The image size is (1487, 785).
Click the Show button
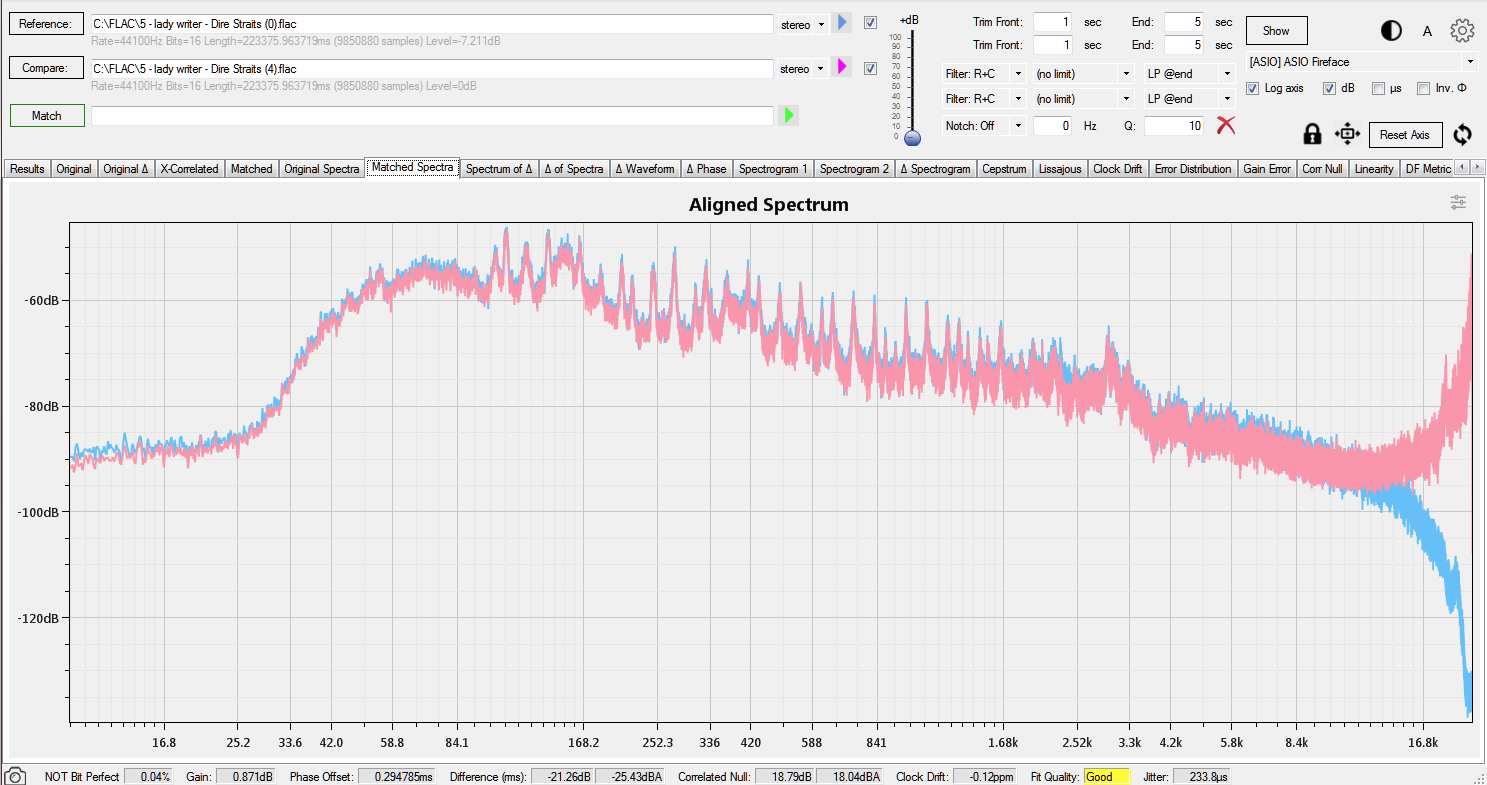pos(1276,31)
